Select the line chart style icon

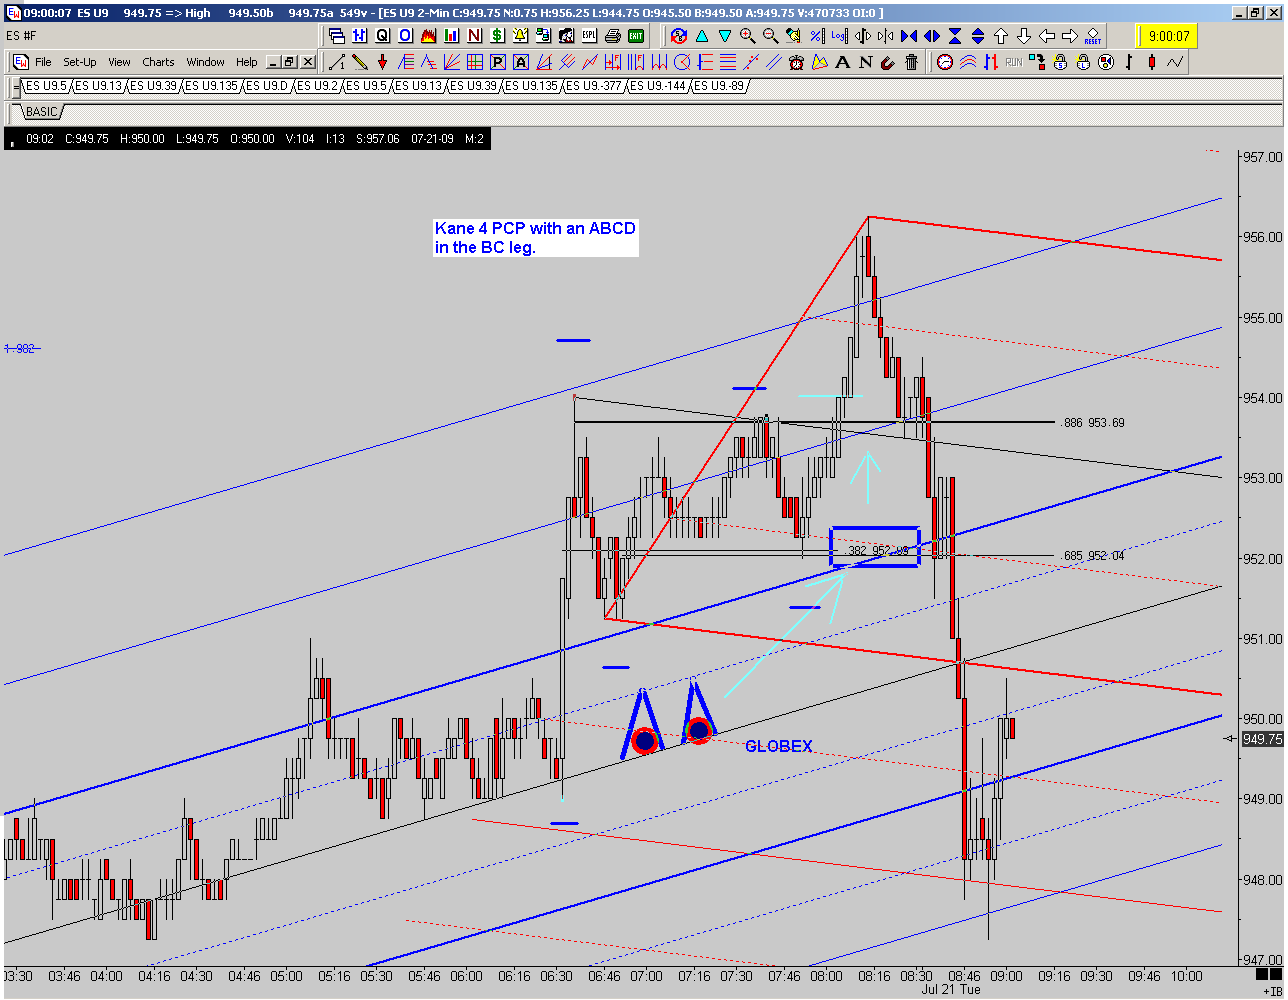(x=1175, y=62)
